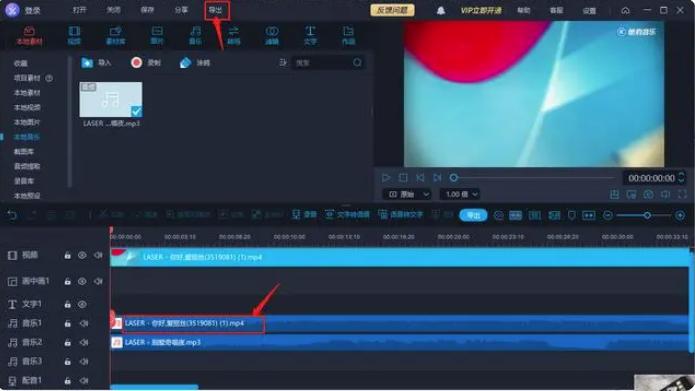Select the LASER mp4 audio clip on 音乐1 track
Image resolution: width=695 pixels, height=391 pixels.
pos(400,324)
